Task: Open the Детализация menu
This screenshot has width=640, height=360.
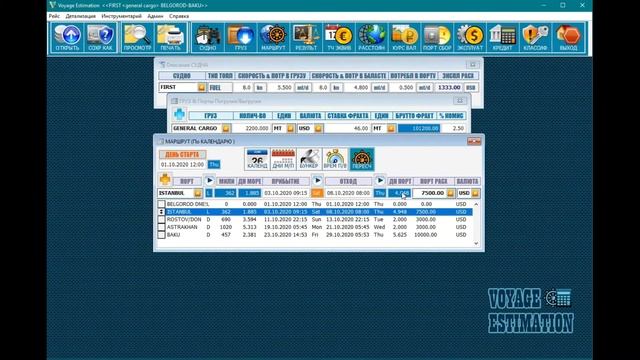Action: coord(80,16)
